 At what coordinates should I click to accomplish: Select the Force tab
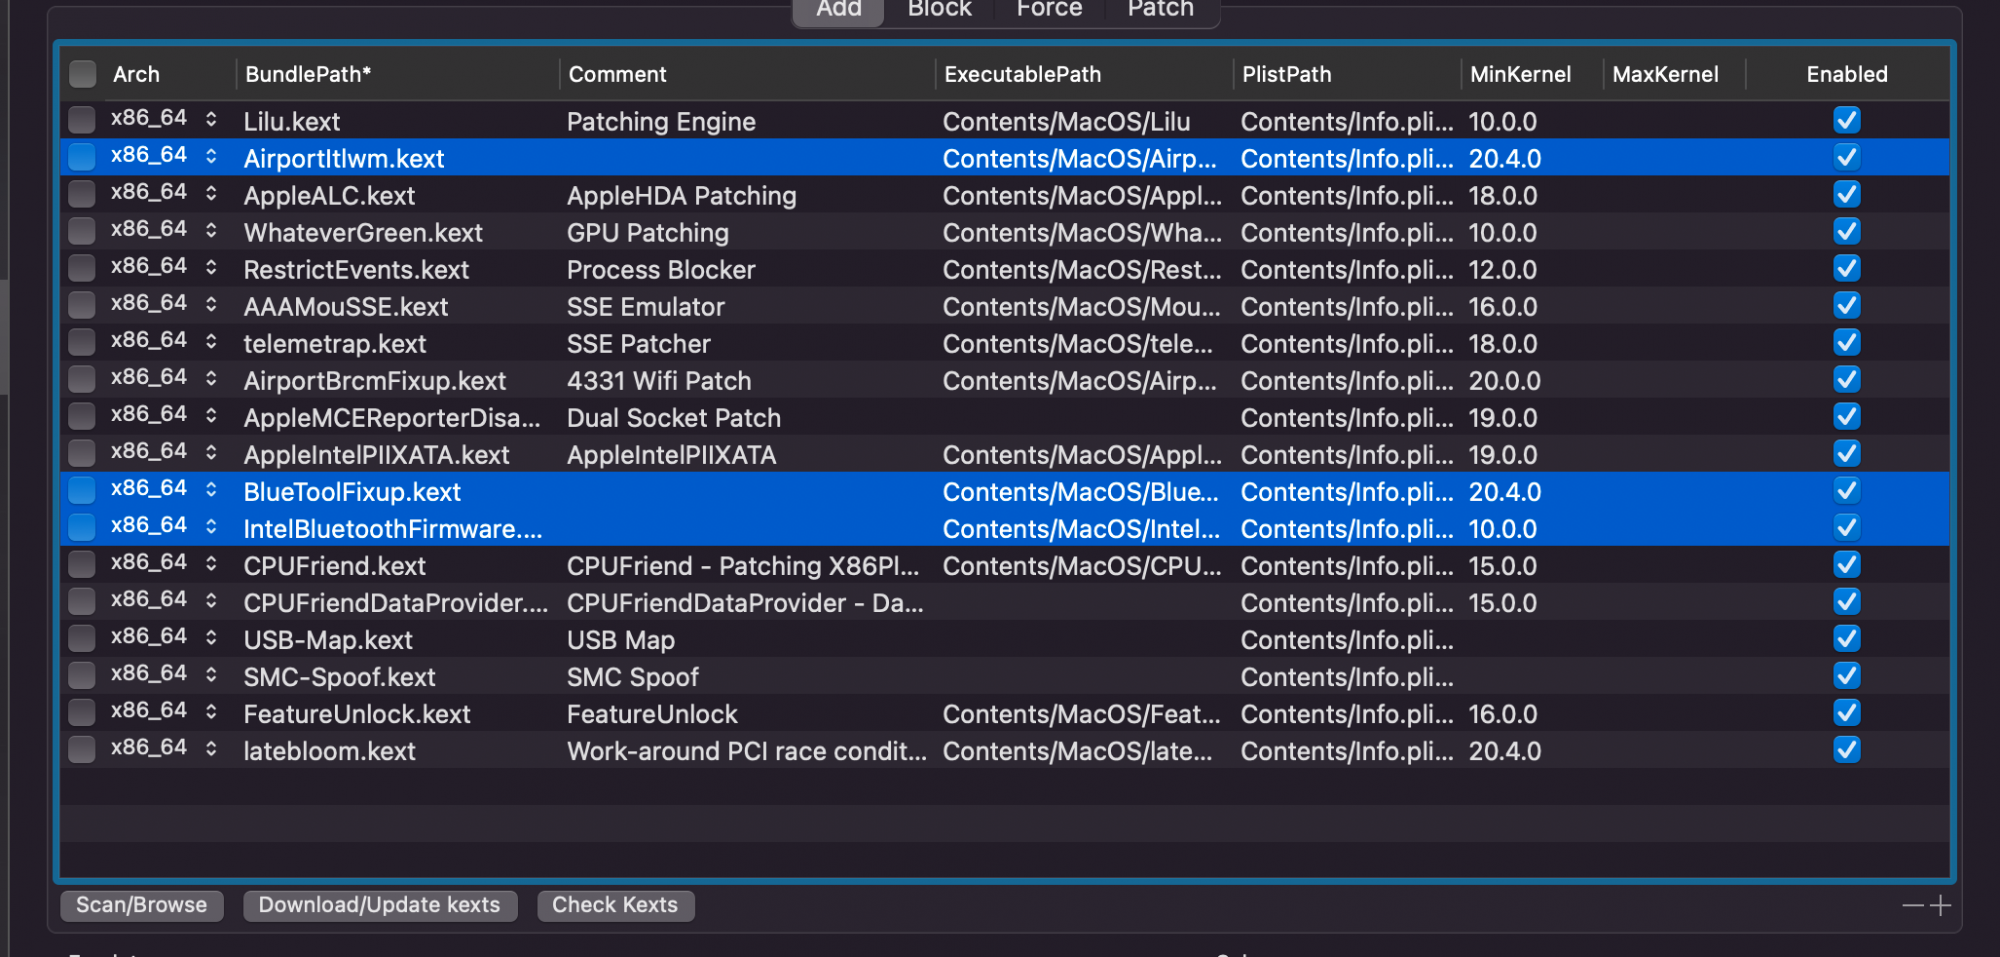click(x=1049, y=10)
